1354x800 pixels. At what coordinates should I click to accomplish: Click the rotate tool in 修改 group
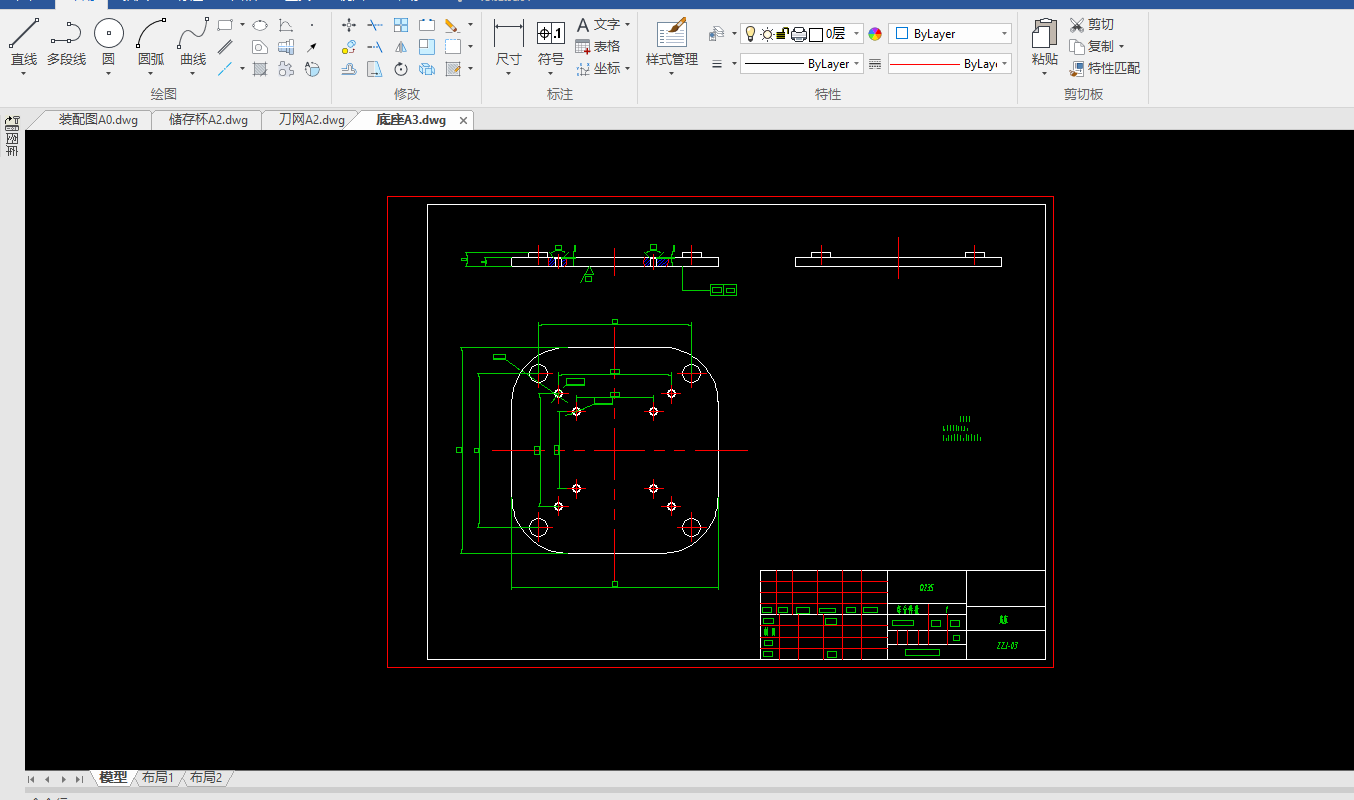pos(401,69)
